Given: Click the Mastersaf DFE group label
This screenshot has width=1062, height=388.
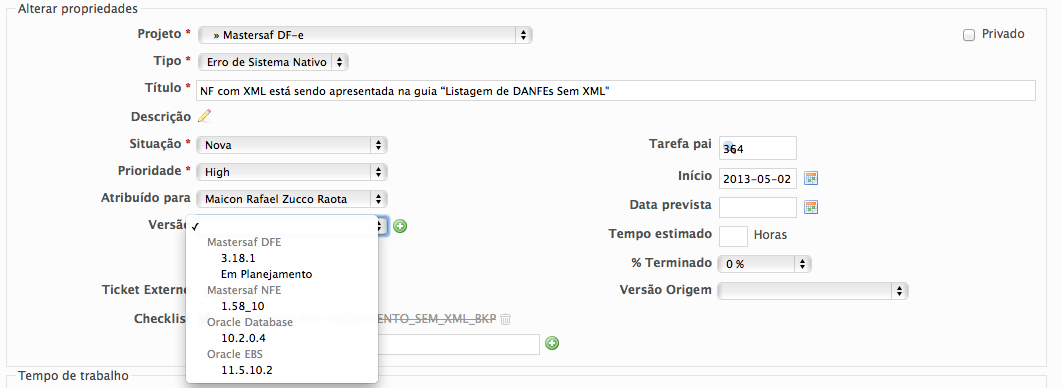Looking at the screenshot, I should 244,242.
